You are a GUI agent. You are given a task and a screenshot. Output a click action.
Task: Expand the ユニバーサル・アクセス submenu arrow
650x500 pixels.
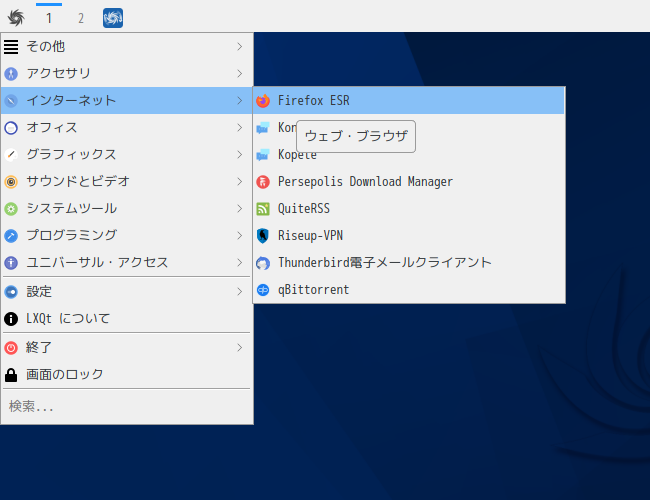point(240,262)
